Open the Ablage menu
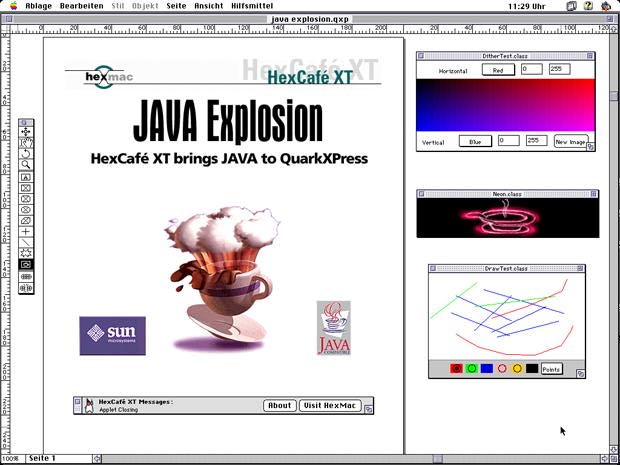Screen dimensions: 620x465 pos(36,6)
